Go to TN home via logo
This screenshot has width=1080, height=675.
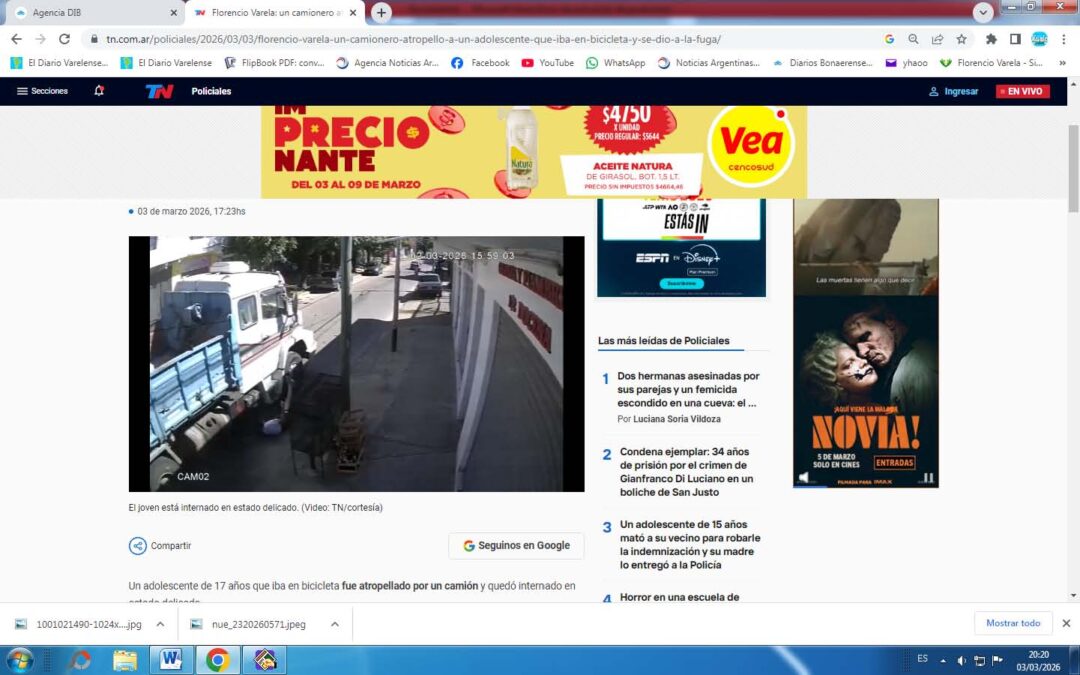(x=159, y=91)
